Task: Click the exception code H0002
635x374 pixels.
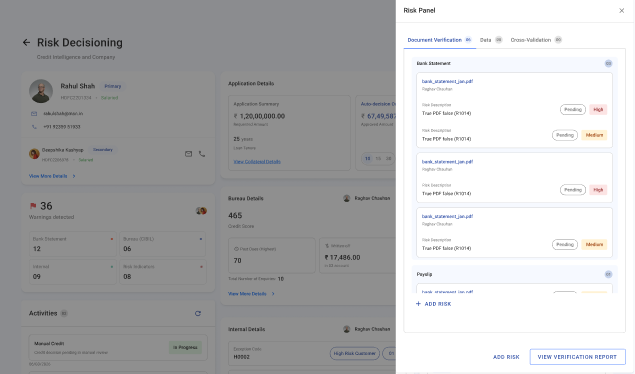Action: (241, 357)
